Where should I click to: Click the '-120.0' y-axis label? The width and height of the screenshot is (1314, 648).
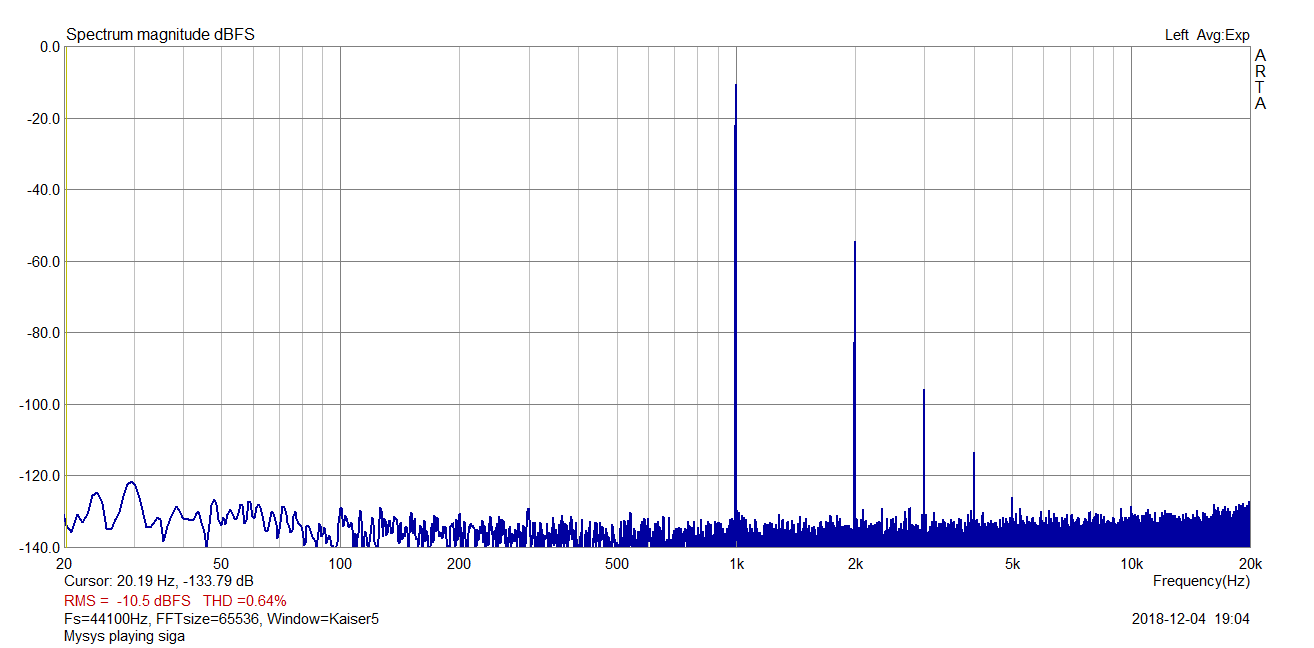tap(42, 476)
